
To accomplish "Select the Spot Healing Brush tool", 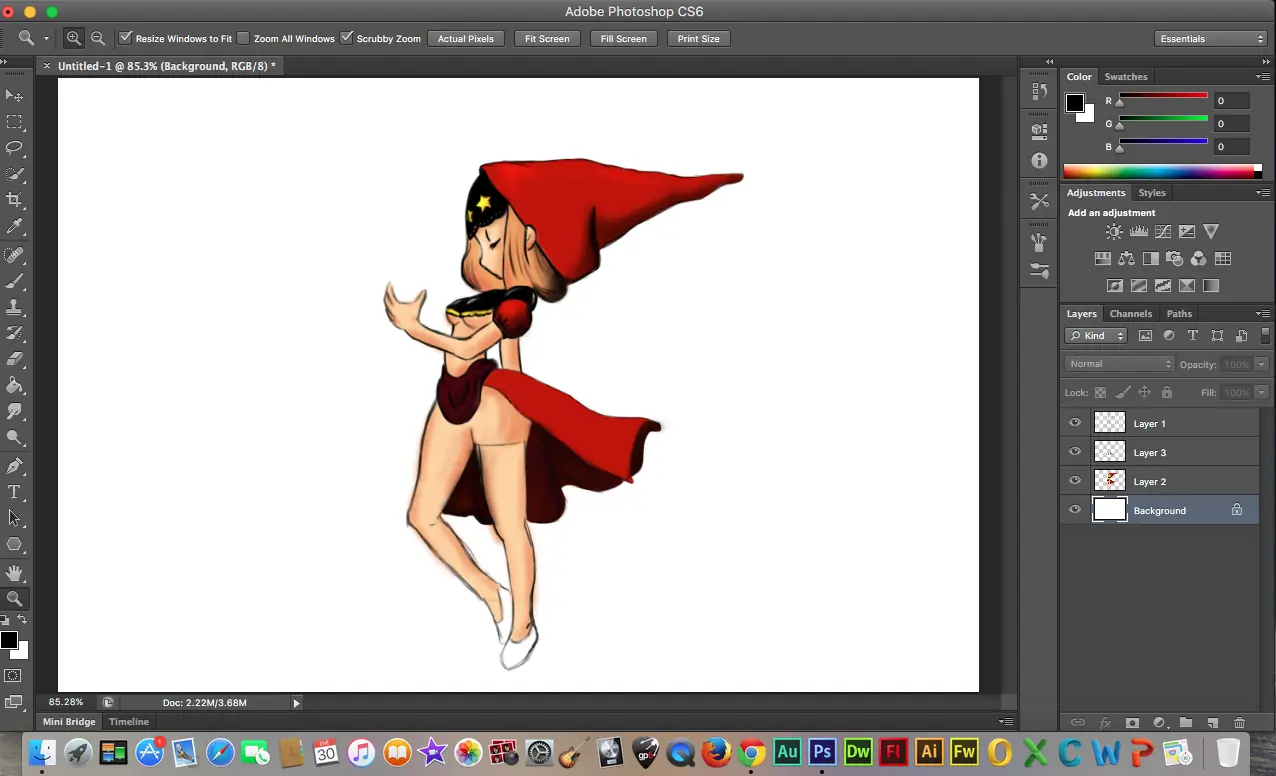I will [14, 255].
